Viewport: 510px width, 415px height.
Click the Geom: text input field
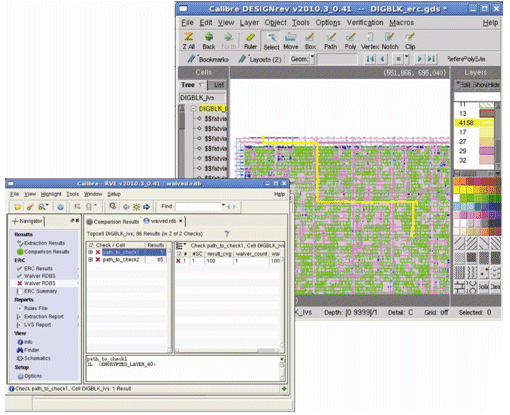337,59
